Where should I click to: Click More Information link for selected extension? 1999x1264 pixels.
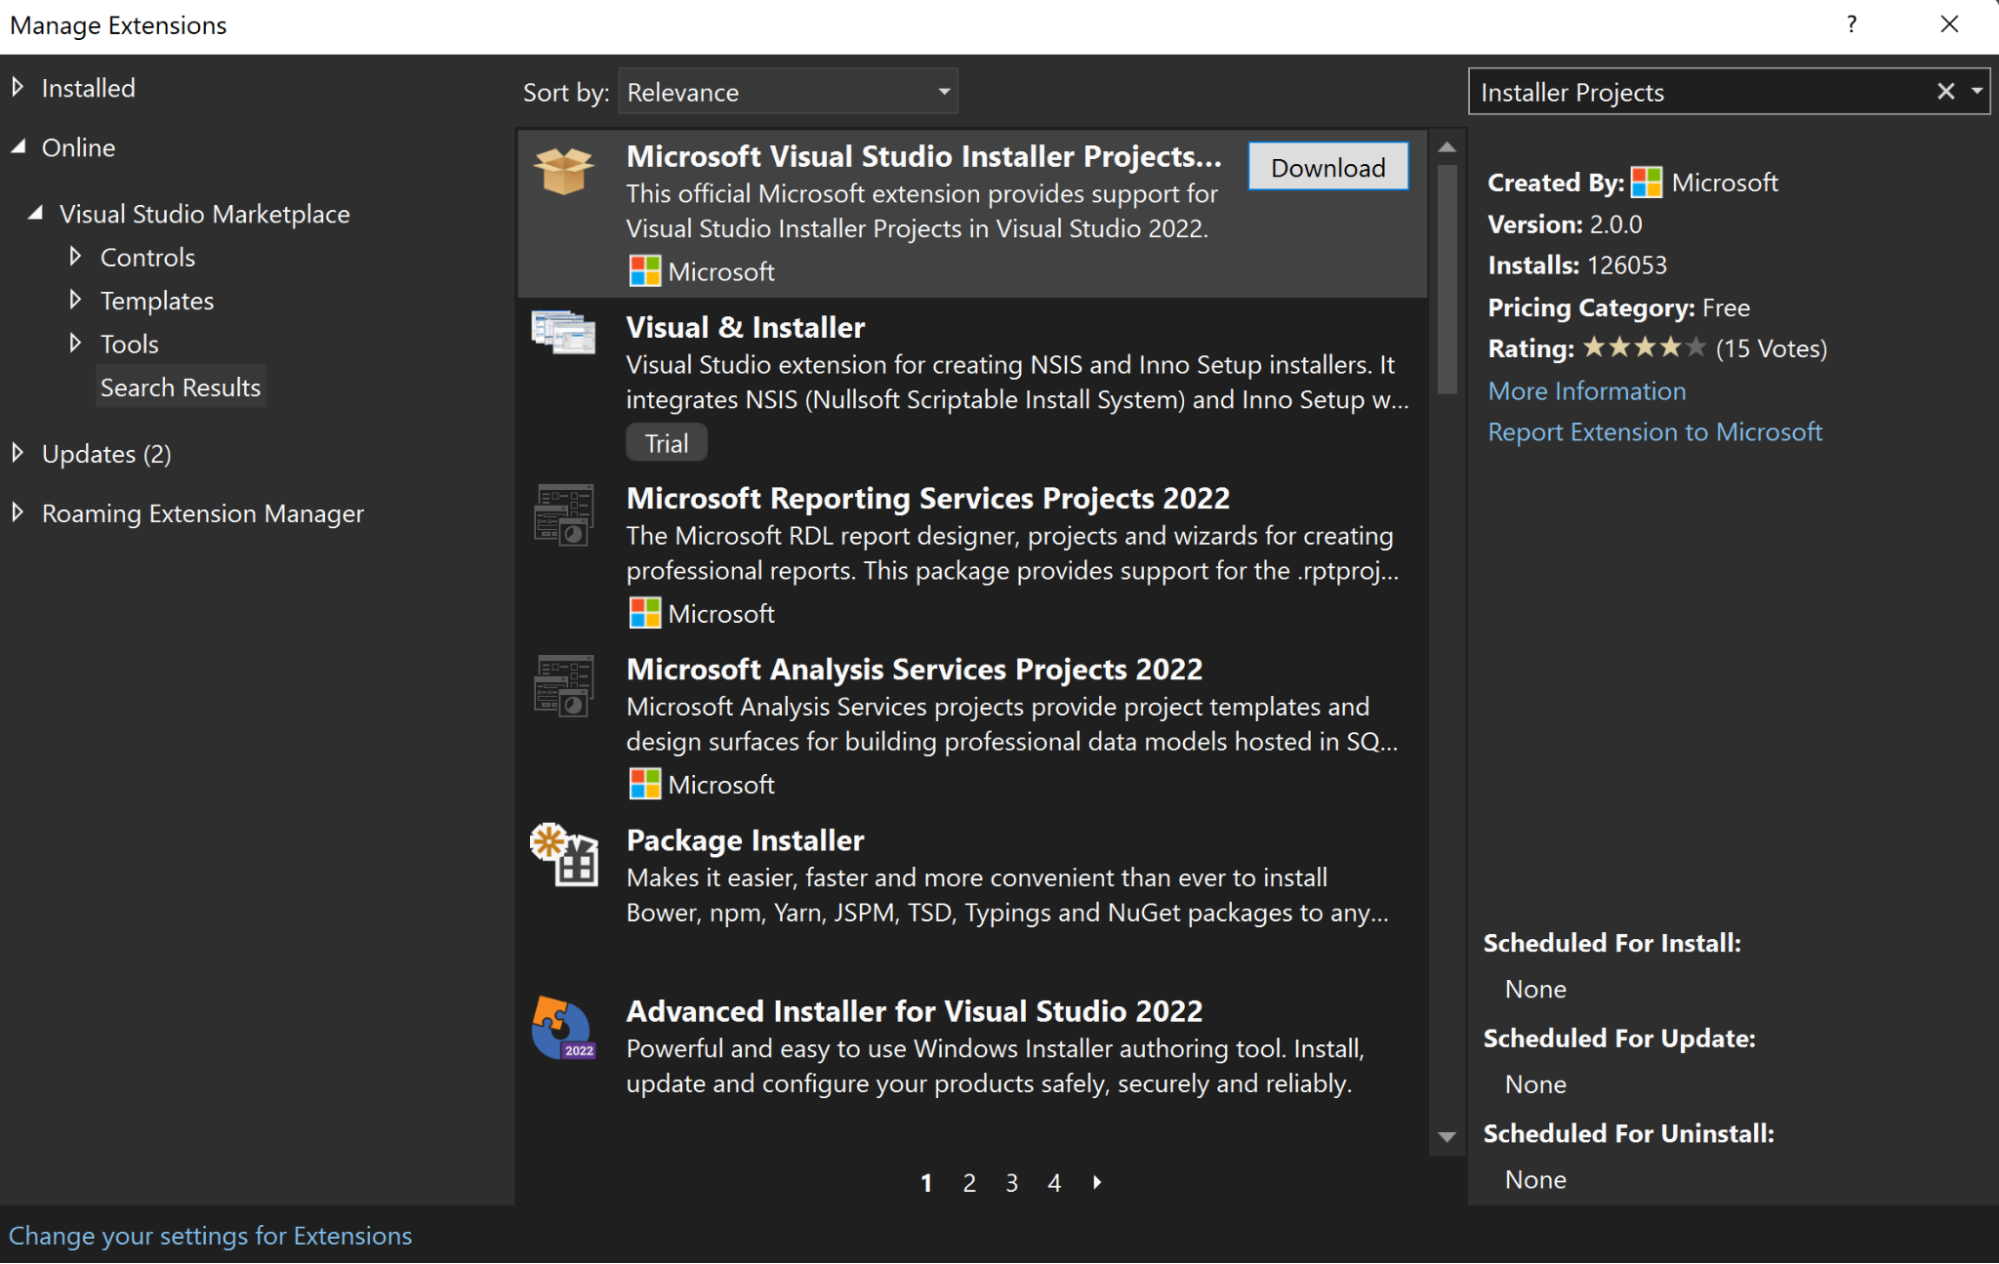(x=1586, y=390)
